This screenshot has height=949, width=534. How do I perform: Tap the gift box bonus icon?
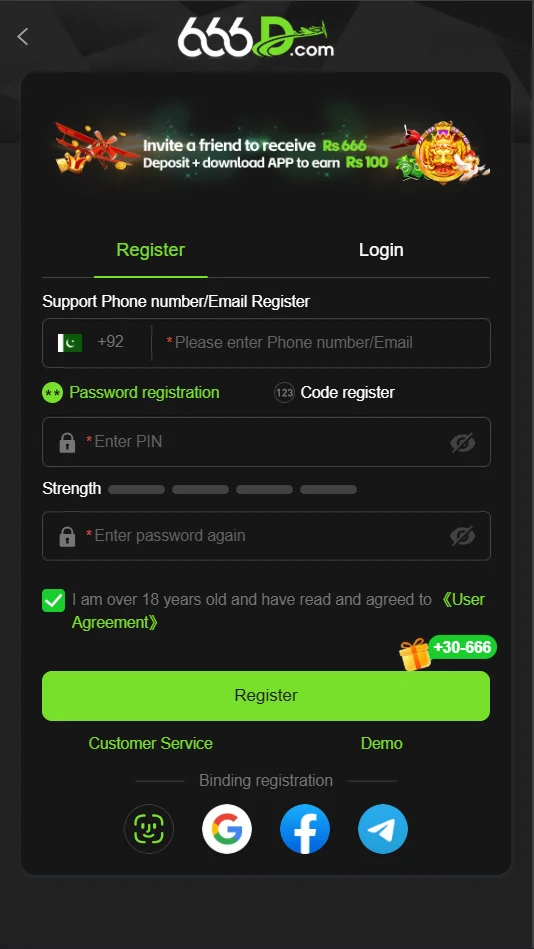pyautogui.click(x=415, y=654)
